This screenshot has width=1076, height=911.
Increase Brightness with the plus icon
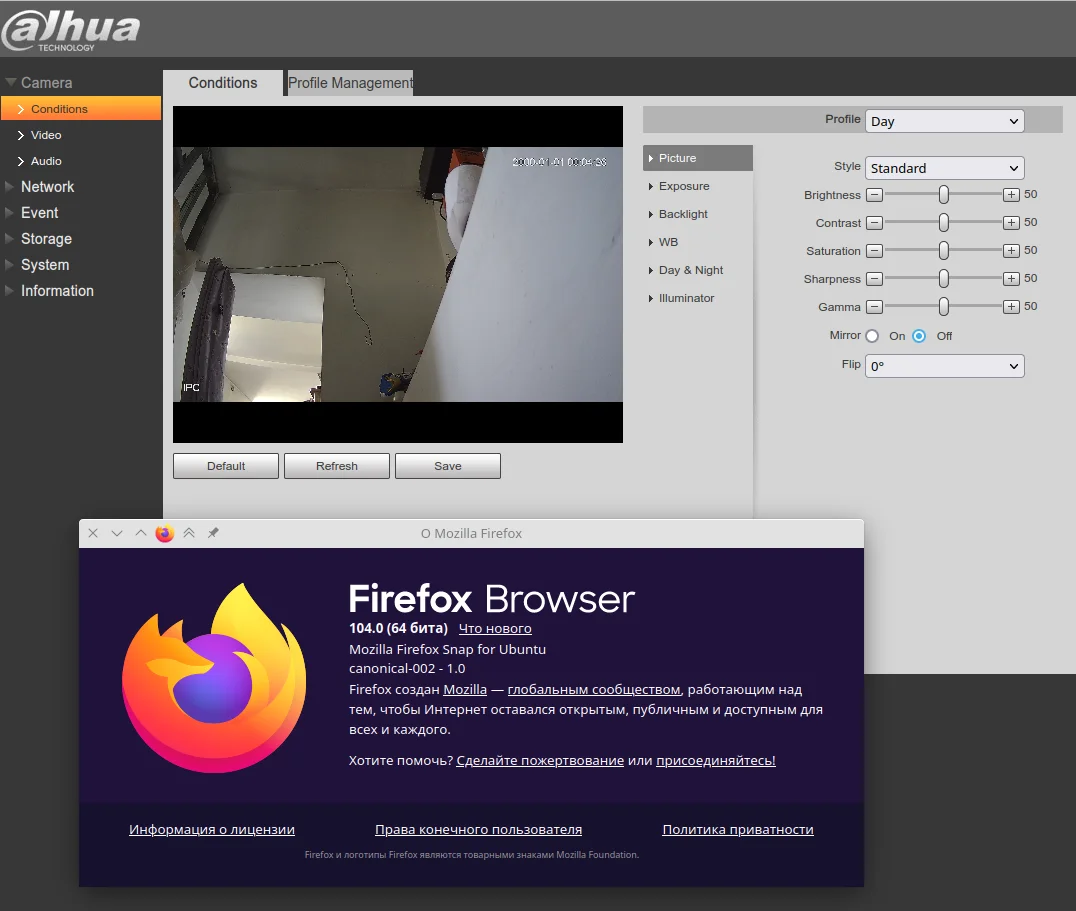click(1011, 195)
